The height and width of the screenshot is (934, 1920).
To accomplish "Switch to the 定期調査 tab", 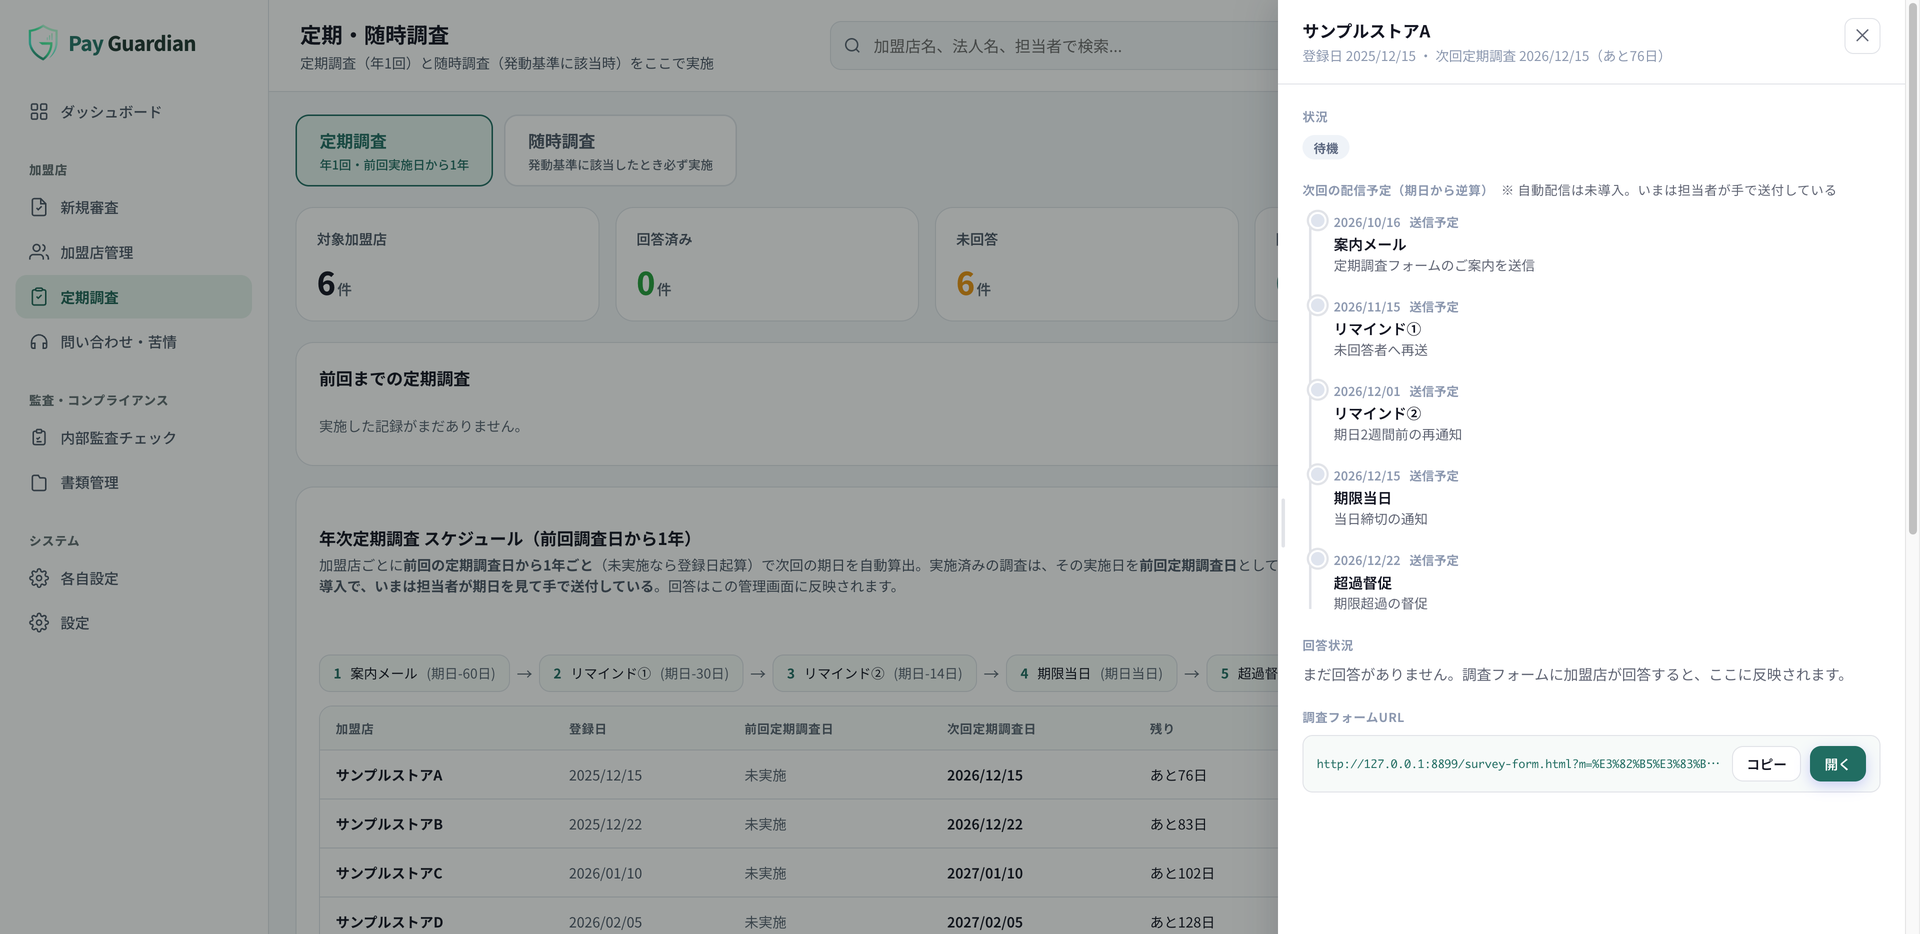I will pyautogui.click(x=394, y=150).
